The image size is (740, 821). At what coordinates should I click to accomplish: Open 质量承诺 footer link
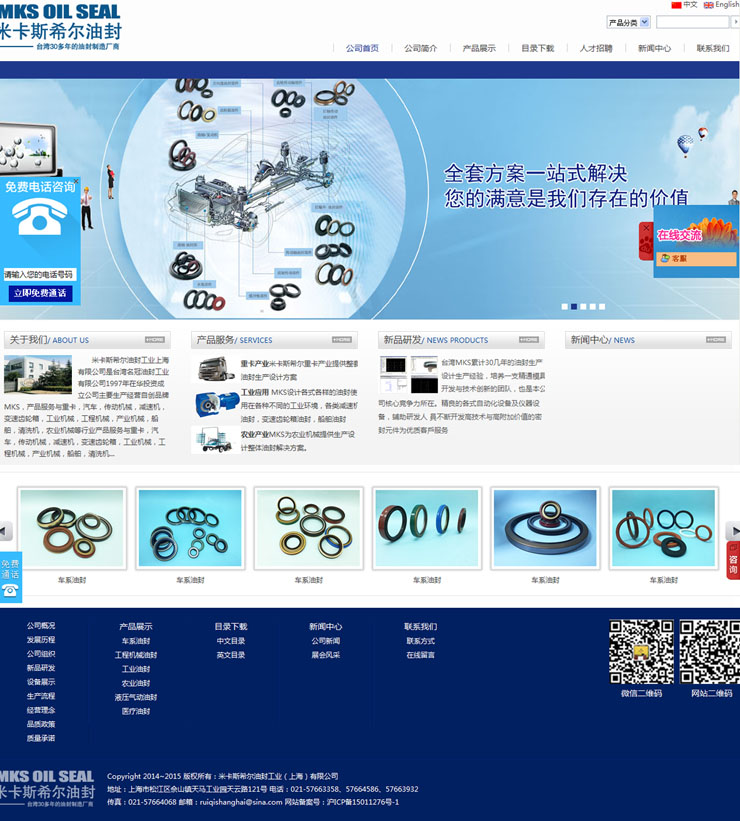point(41,738)
